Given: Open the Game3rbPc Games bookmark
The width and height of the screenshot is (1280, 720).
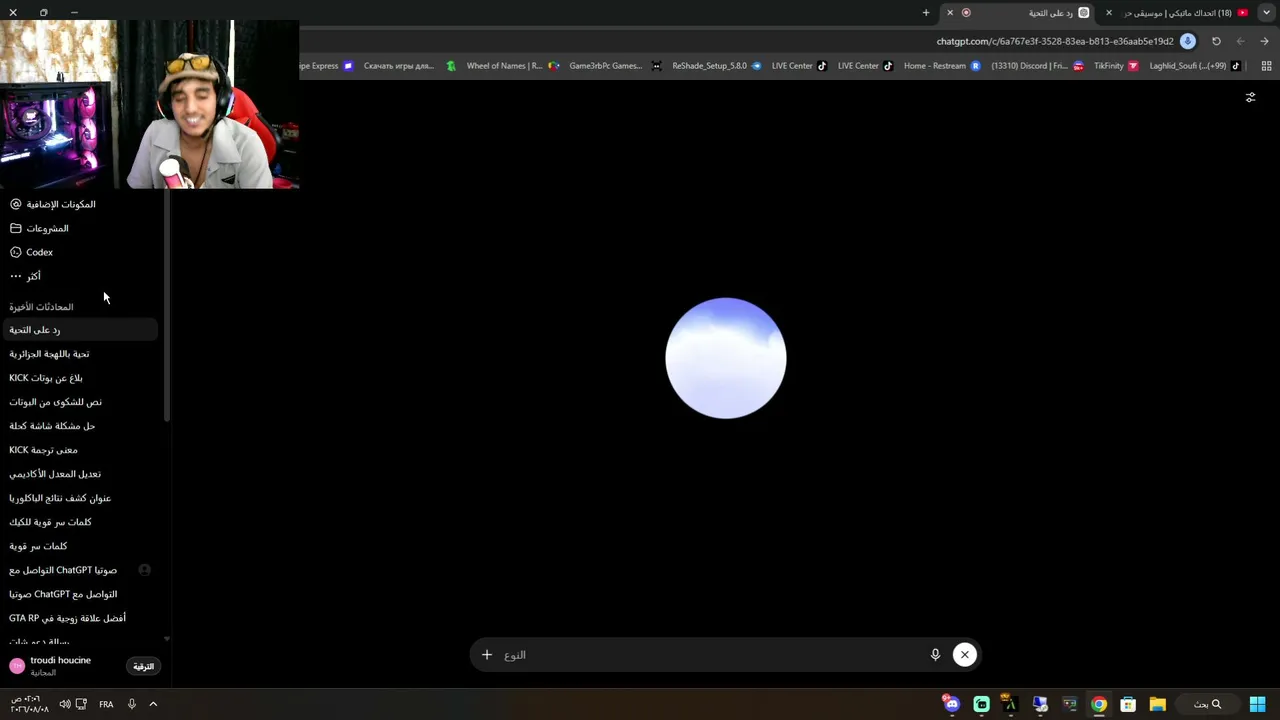Looking at the screenshot, I should coord(614,66).
